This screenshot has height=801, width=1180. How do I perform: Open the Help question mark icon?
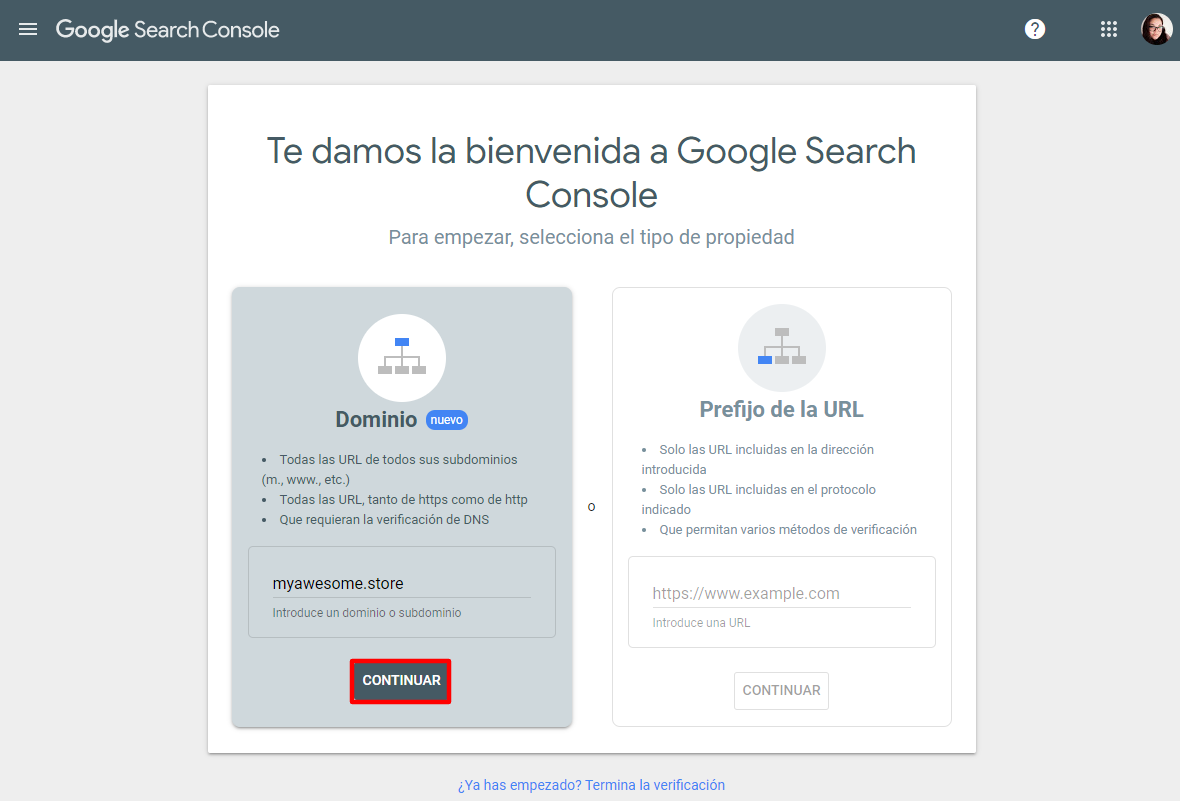pos(1035,29)
